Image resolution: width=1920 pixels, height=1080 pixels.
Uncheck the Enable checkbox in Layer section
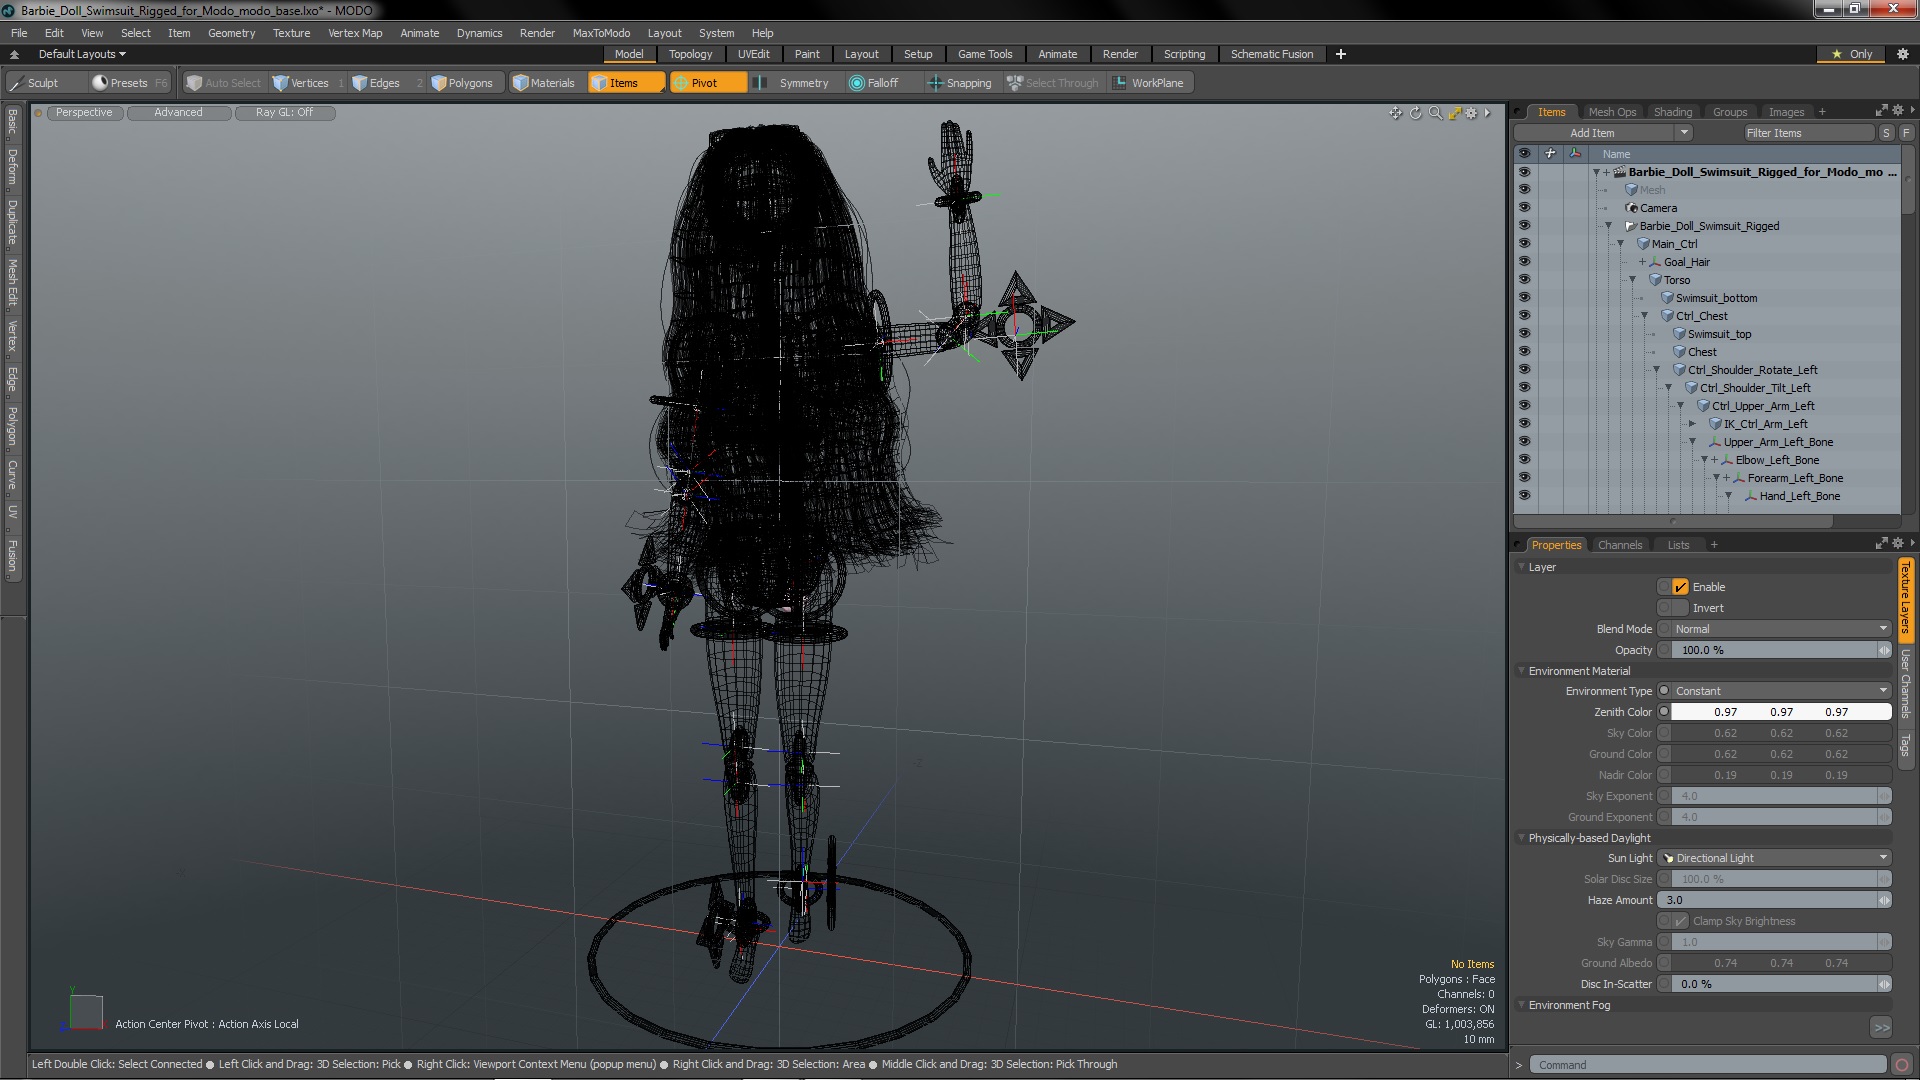1680,587
